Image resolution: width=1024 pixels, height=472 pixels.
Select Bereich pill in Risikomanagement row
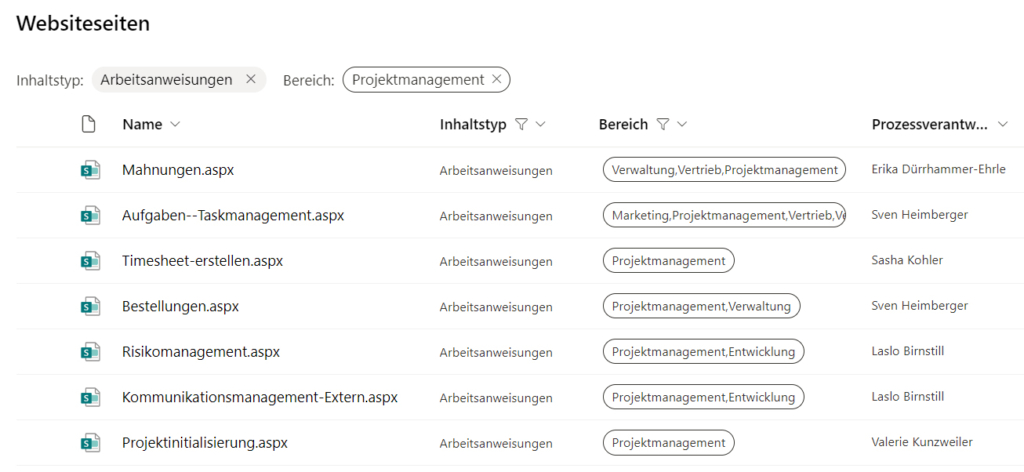coord(703,351)
